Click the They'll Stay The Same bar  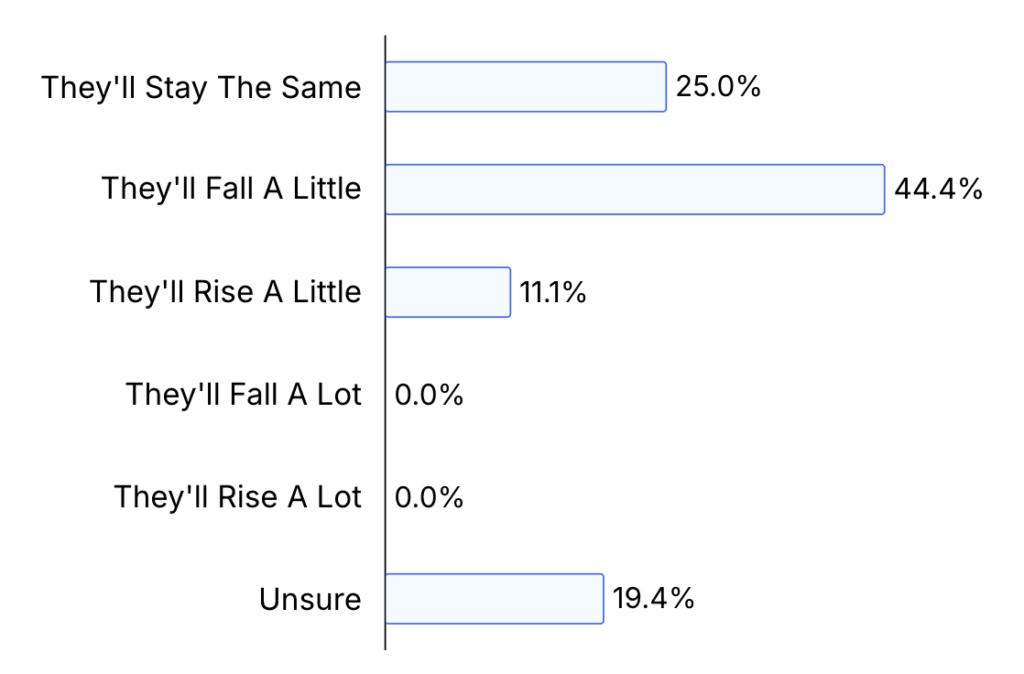tap(526, 87)
